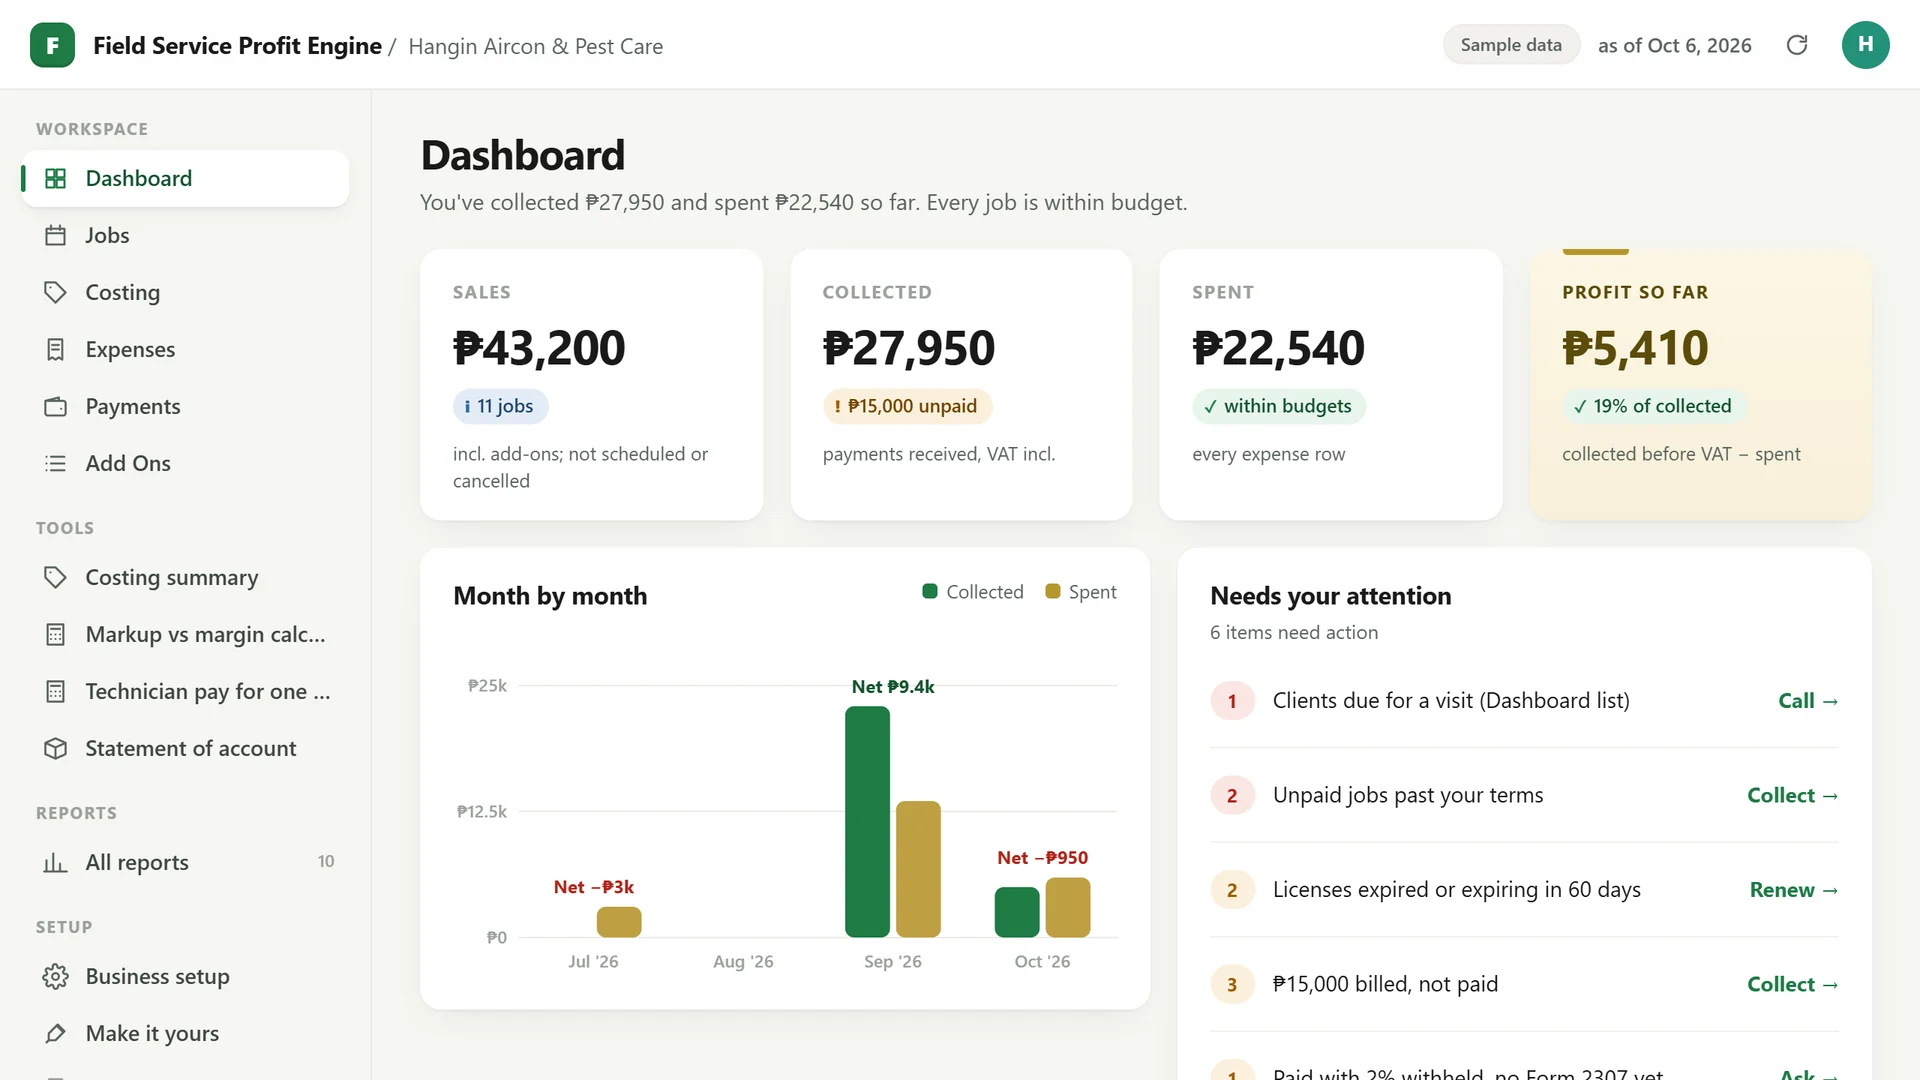This screenshot has height=1080, width=1920.
Task: Click the green F app logo
Action: click(x=52, y=45)
